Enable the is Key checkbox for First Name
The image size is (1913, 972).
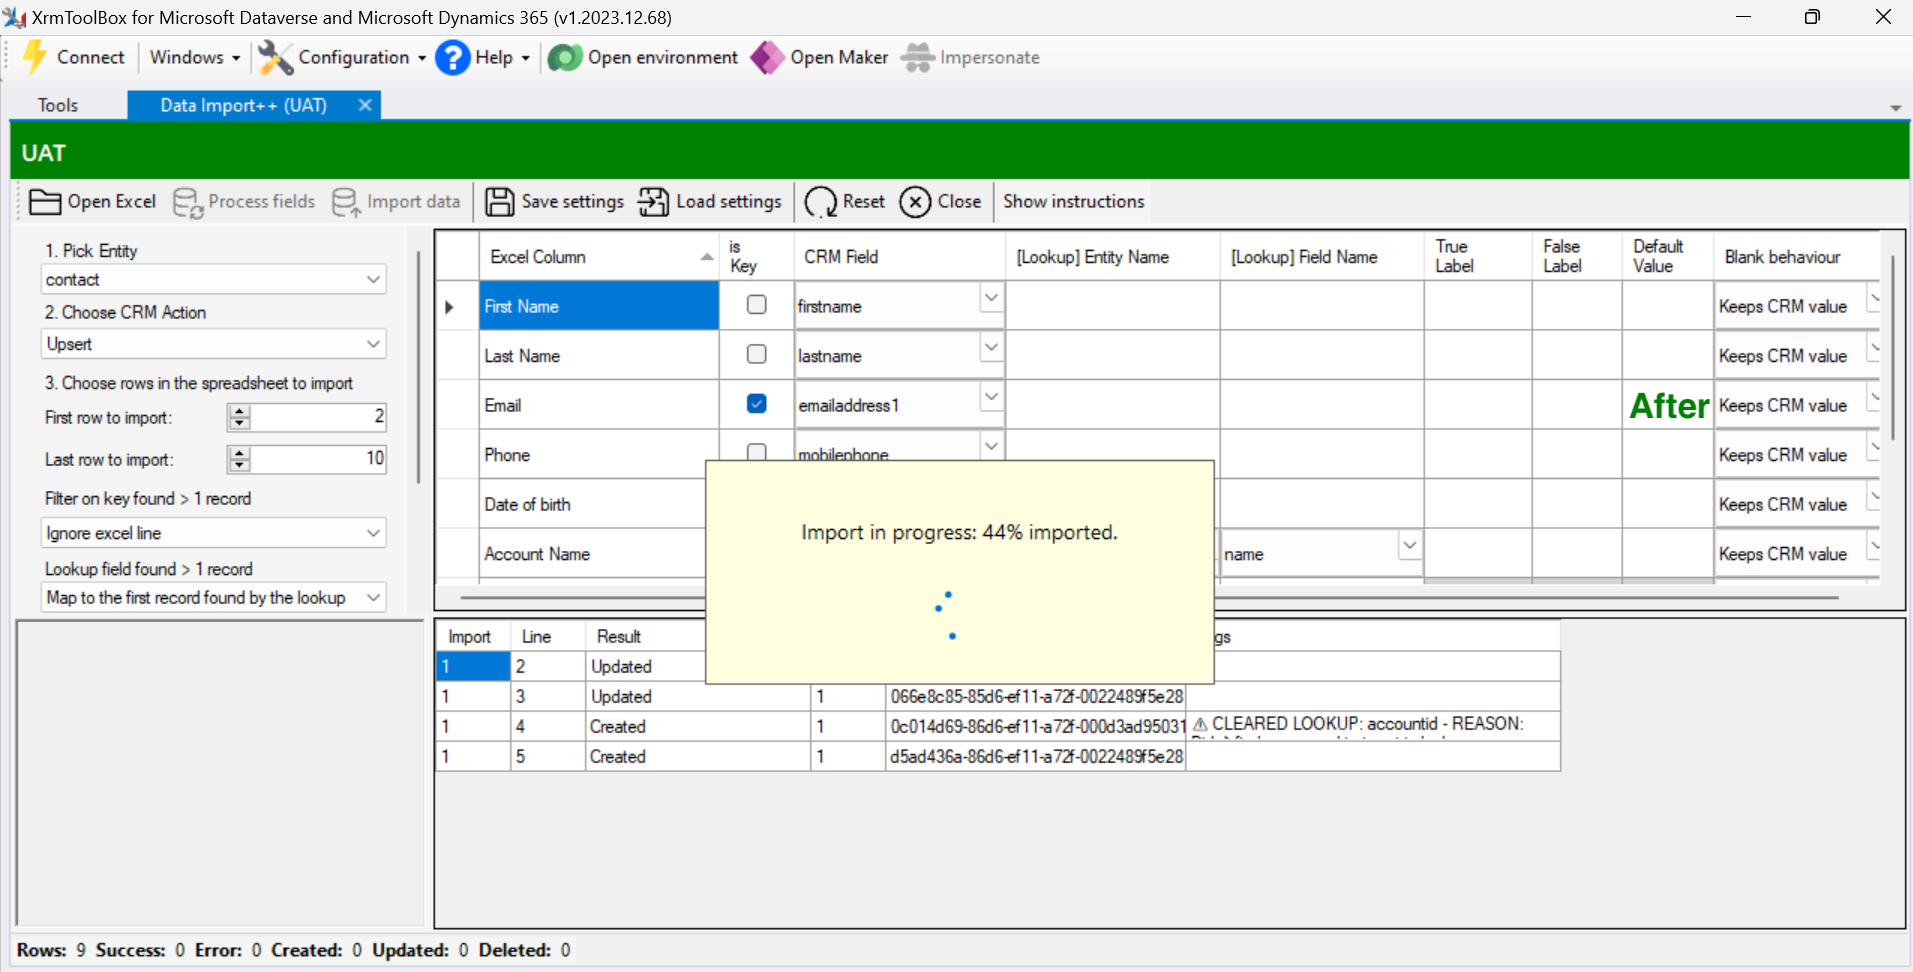757,304
